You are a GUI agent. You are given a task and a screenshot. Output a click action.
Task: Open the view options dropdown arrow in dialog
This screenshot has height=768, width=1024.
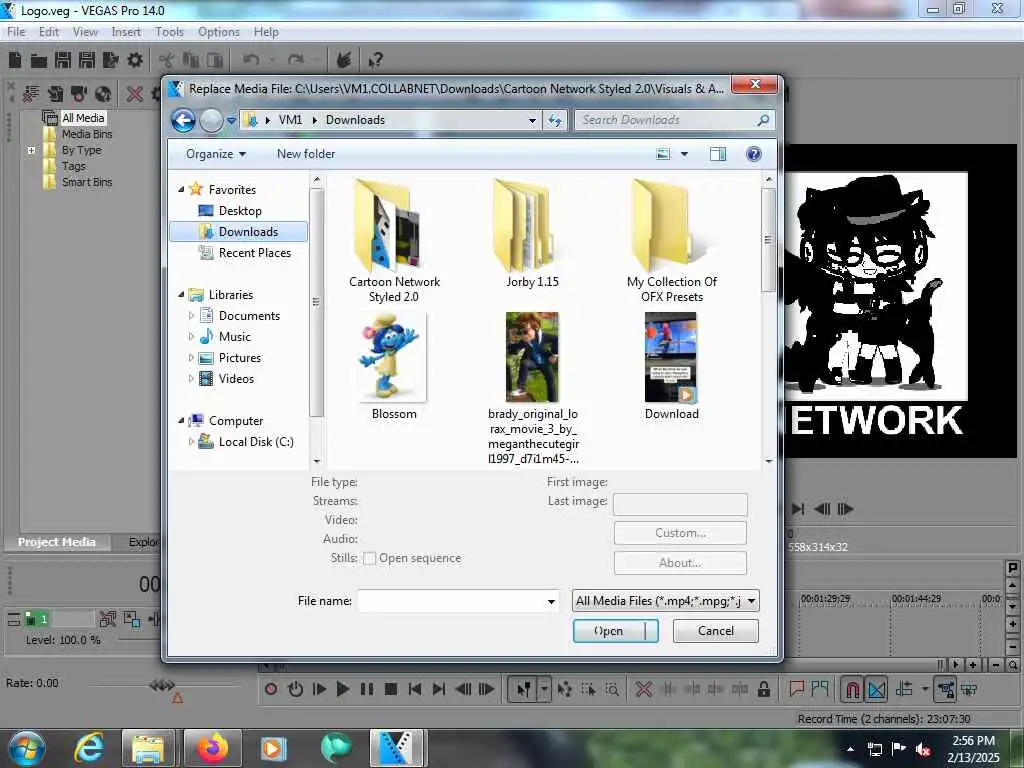684,154
